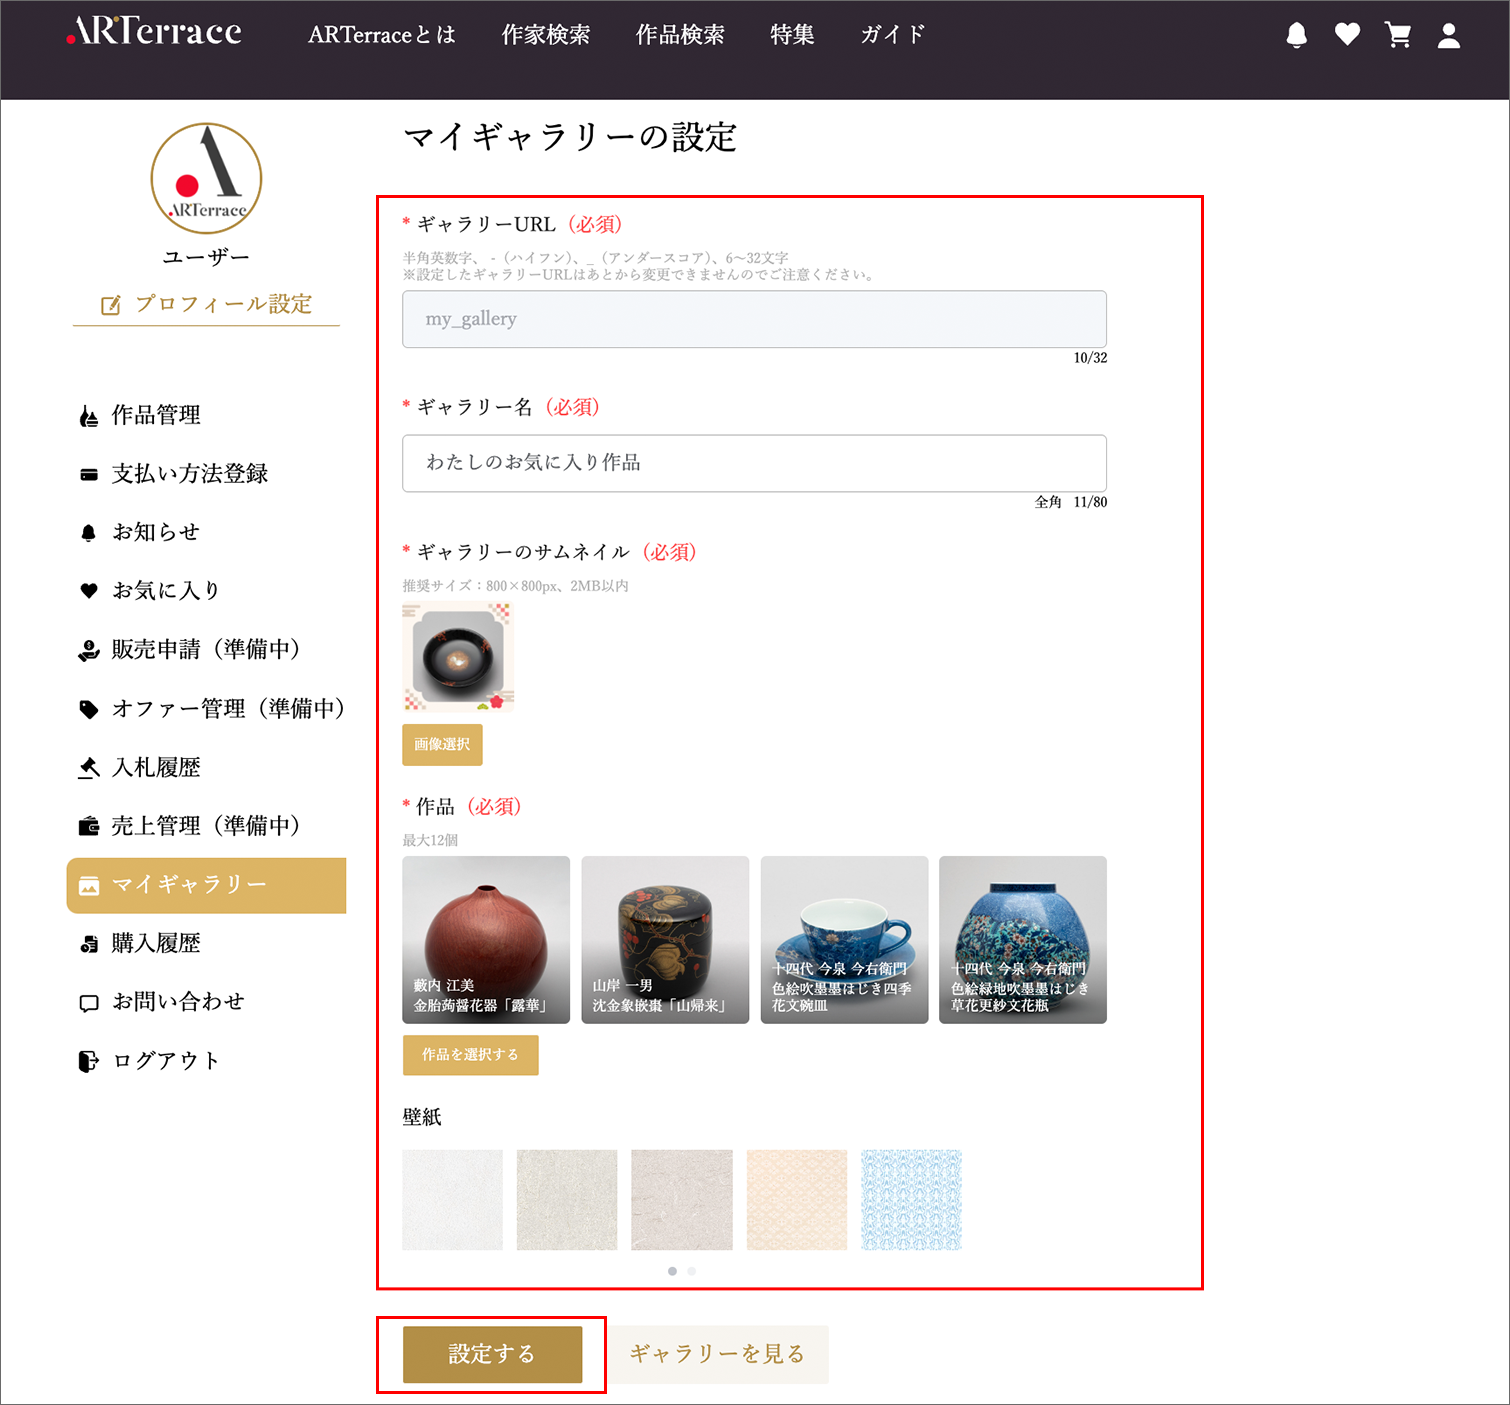Click the ギャラリーを見る button
Screen dimensions: 1510x1405
click(x=717, y=1354)
